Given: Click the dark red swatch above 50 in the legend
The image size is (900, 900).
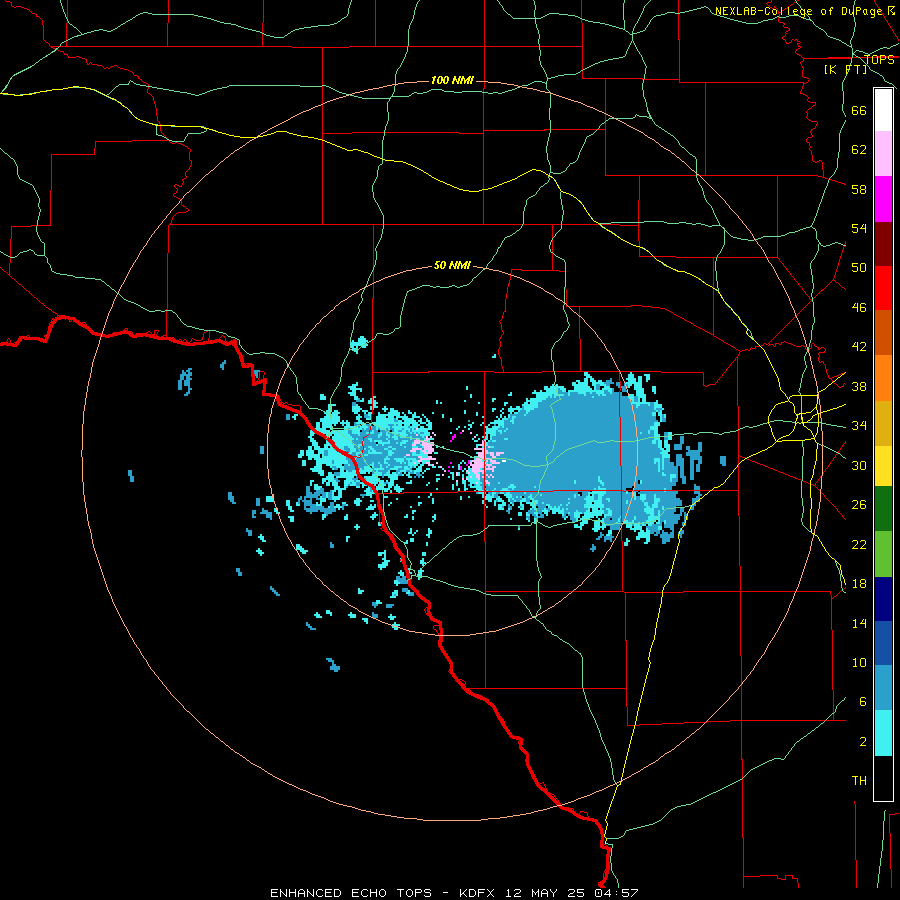Looking at the screenshot, I should pos(883,243).
